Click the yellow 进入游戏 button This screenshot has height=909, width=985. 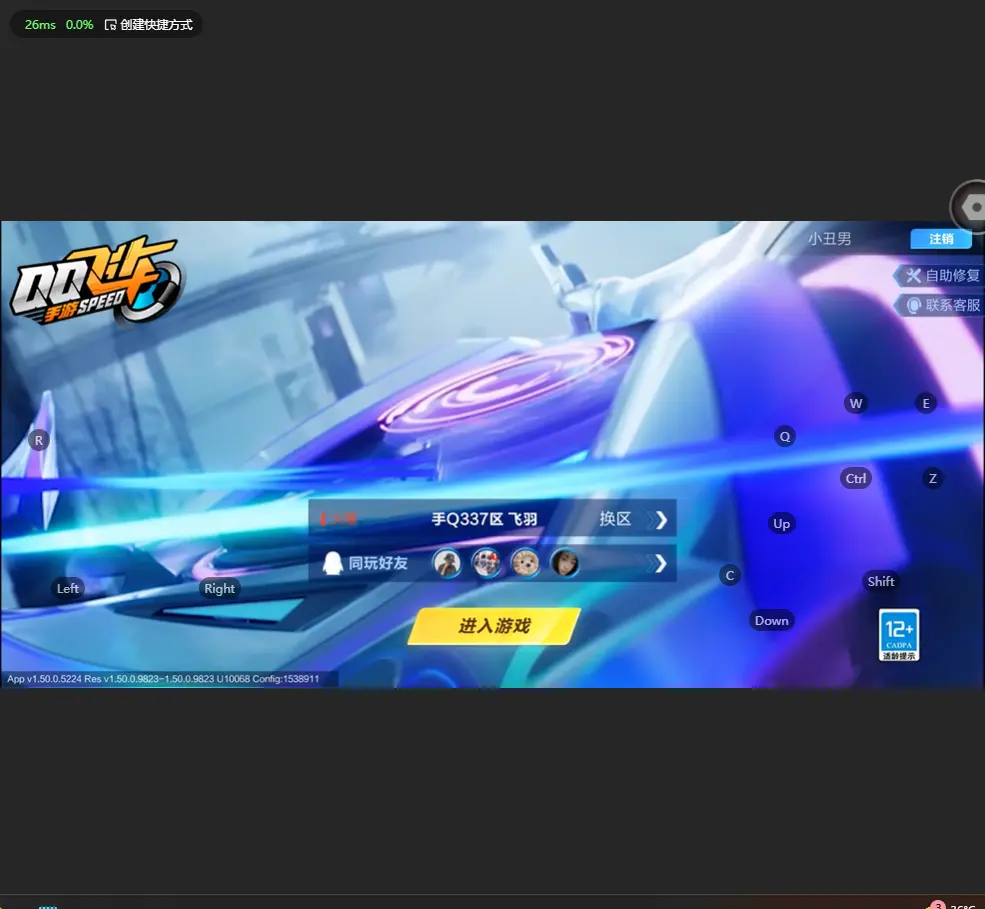[x=494, y=626]
